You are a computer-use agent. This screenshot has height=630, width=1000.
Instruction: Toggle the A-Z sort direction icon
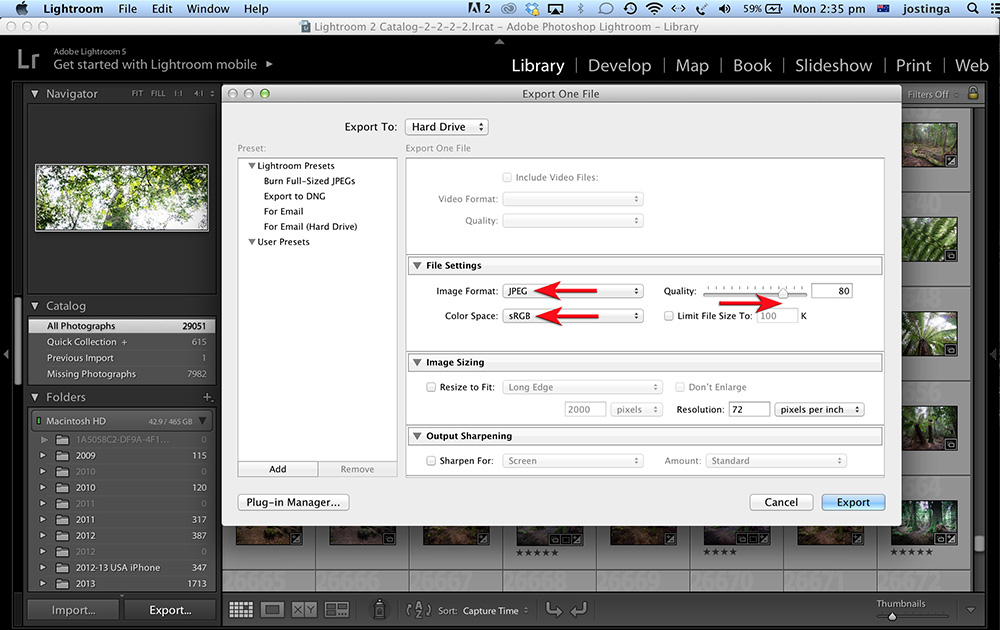click(x=418, y=610)
